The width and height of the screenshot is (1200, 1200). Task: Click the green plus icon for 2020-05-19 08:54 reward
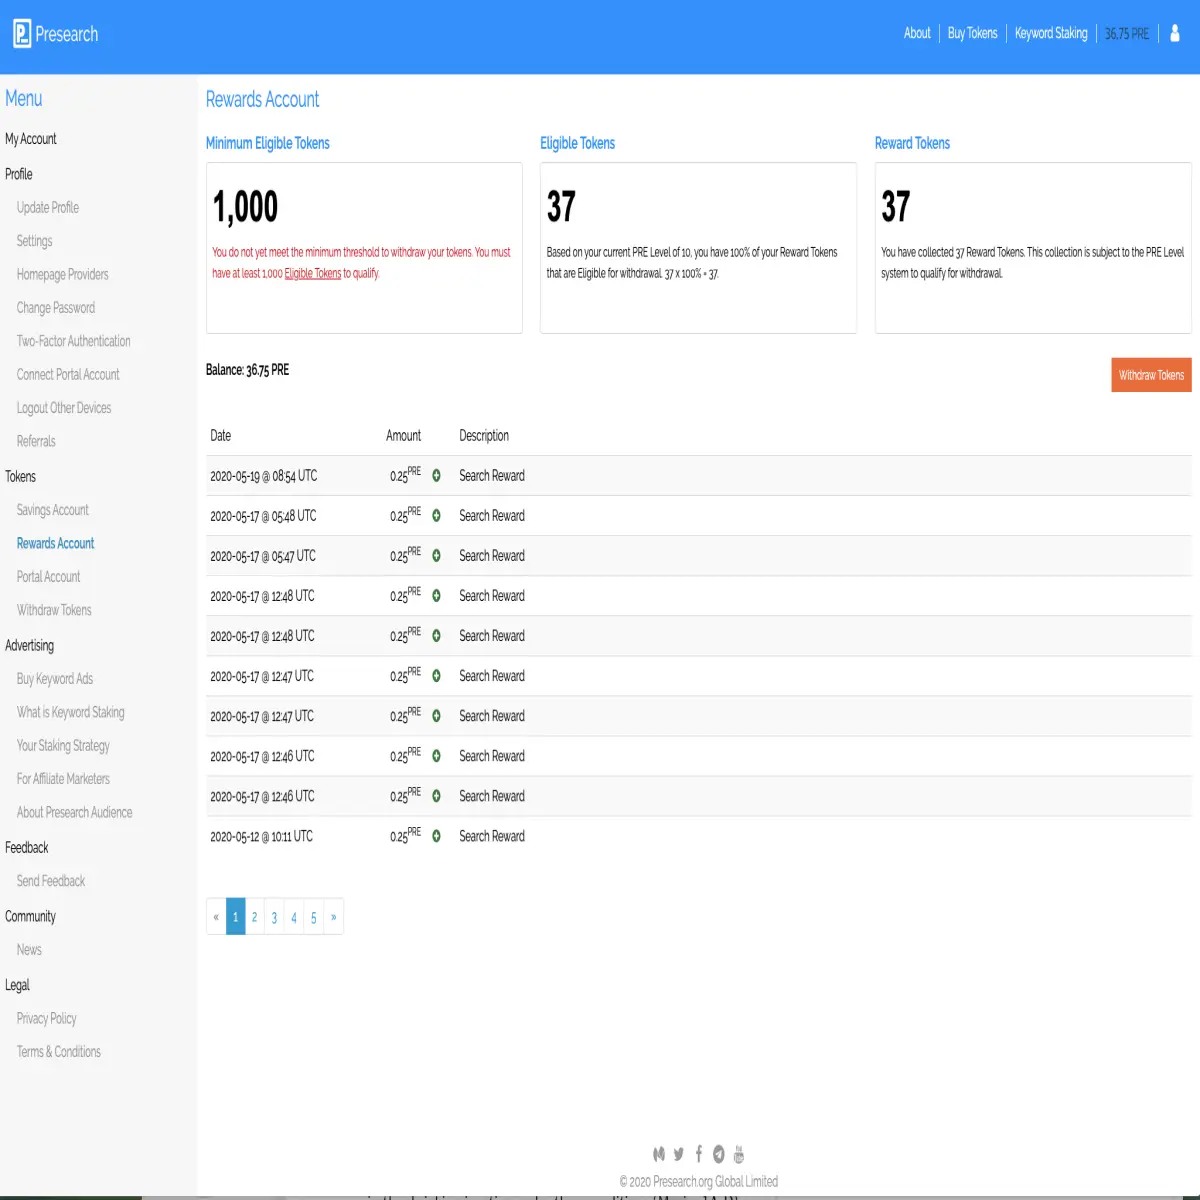pos(436,476)
